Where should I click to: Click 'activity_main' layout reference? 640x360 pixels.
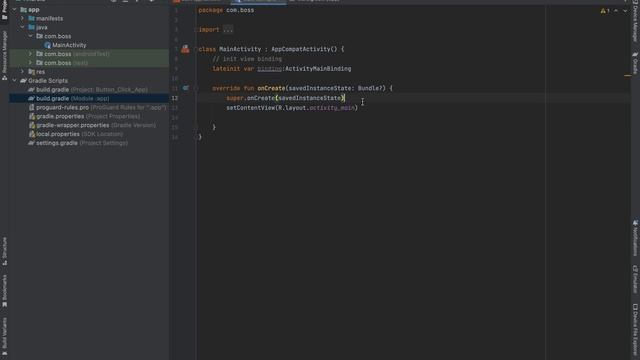coord(332,108)
